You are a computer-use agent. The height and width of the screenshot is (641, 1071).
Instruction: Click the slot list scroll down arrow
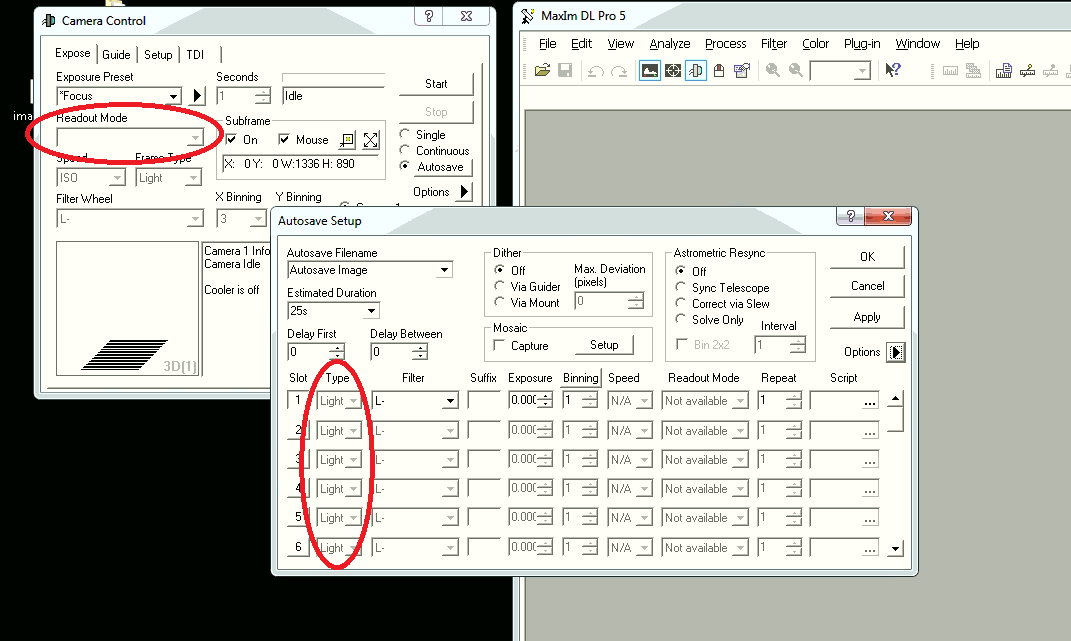coord(895,549)
